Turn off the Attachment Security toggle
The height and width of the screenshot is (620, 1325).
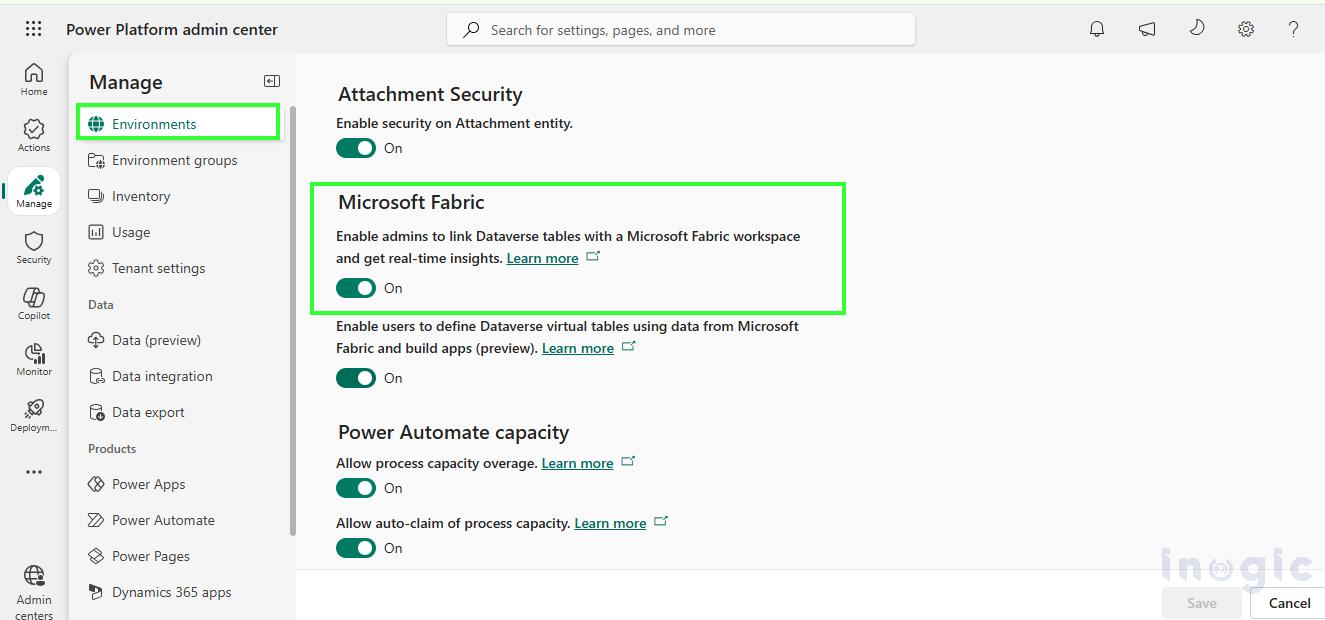point(356,148)
